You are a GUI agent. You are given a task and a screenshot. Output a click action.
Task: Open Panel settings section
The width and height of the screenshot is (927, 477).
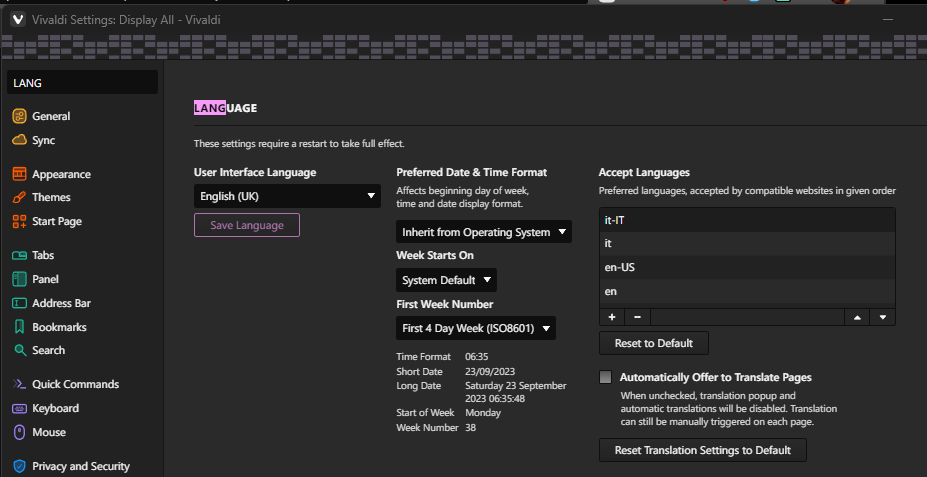click(x=46, y=279)
